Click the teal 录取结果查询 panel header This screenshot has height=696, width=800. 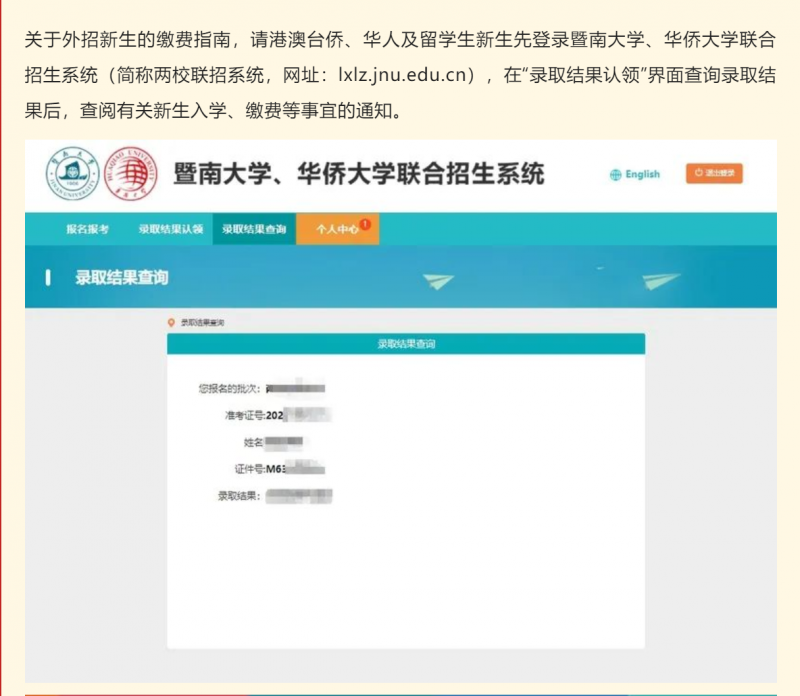(x=406, y=344)
